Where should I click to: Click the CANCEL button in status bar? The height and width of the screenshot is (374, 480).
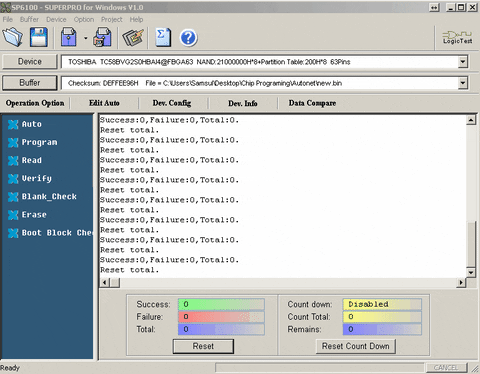pyautogui.click(x=447, y=367)
